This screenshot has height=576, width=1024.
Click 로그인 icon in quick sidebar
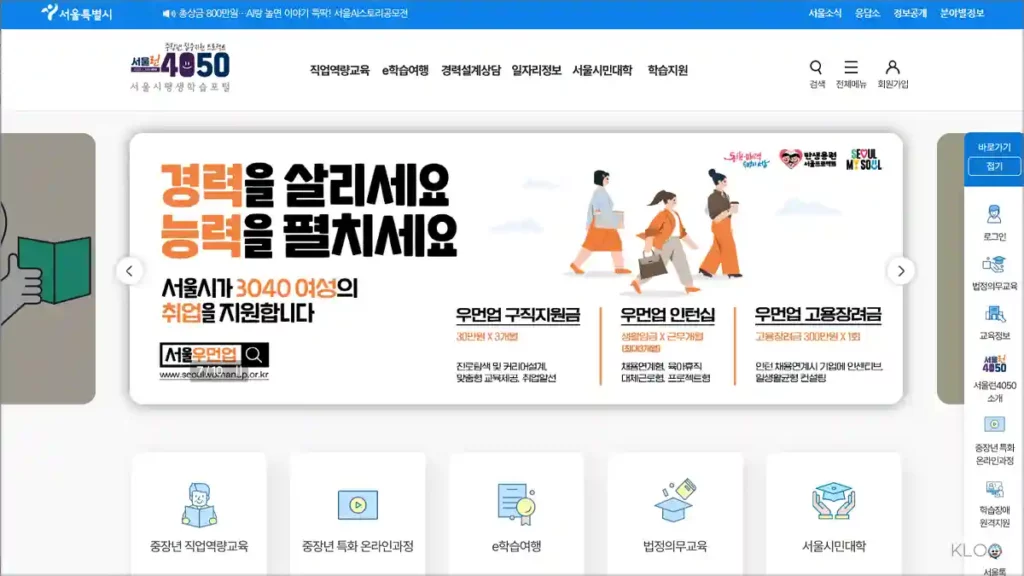click(994, 214)
